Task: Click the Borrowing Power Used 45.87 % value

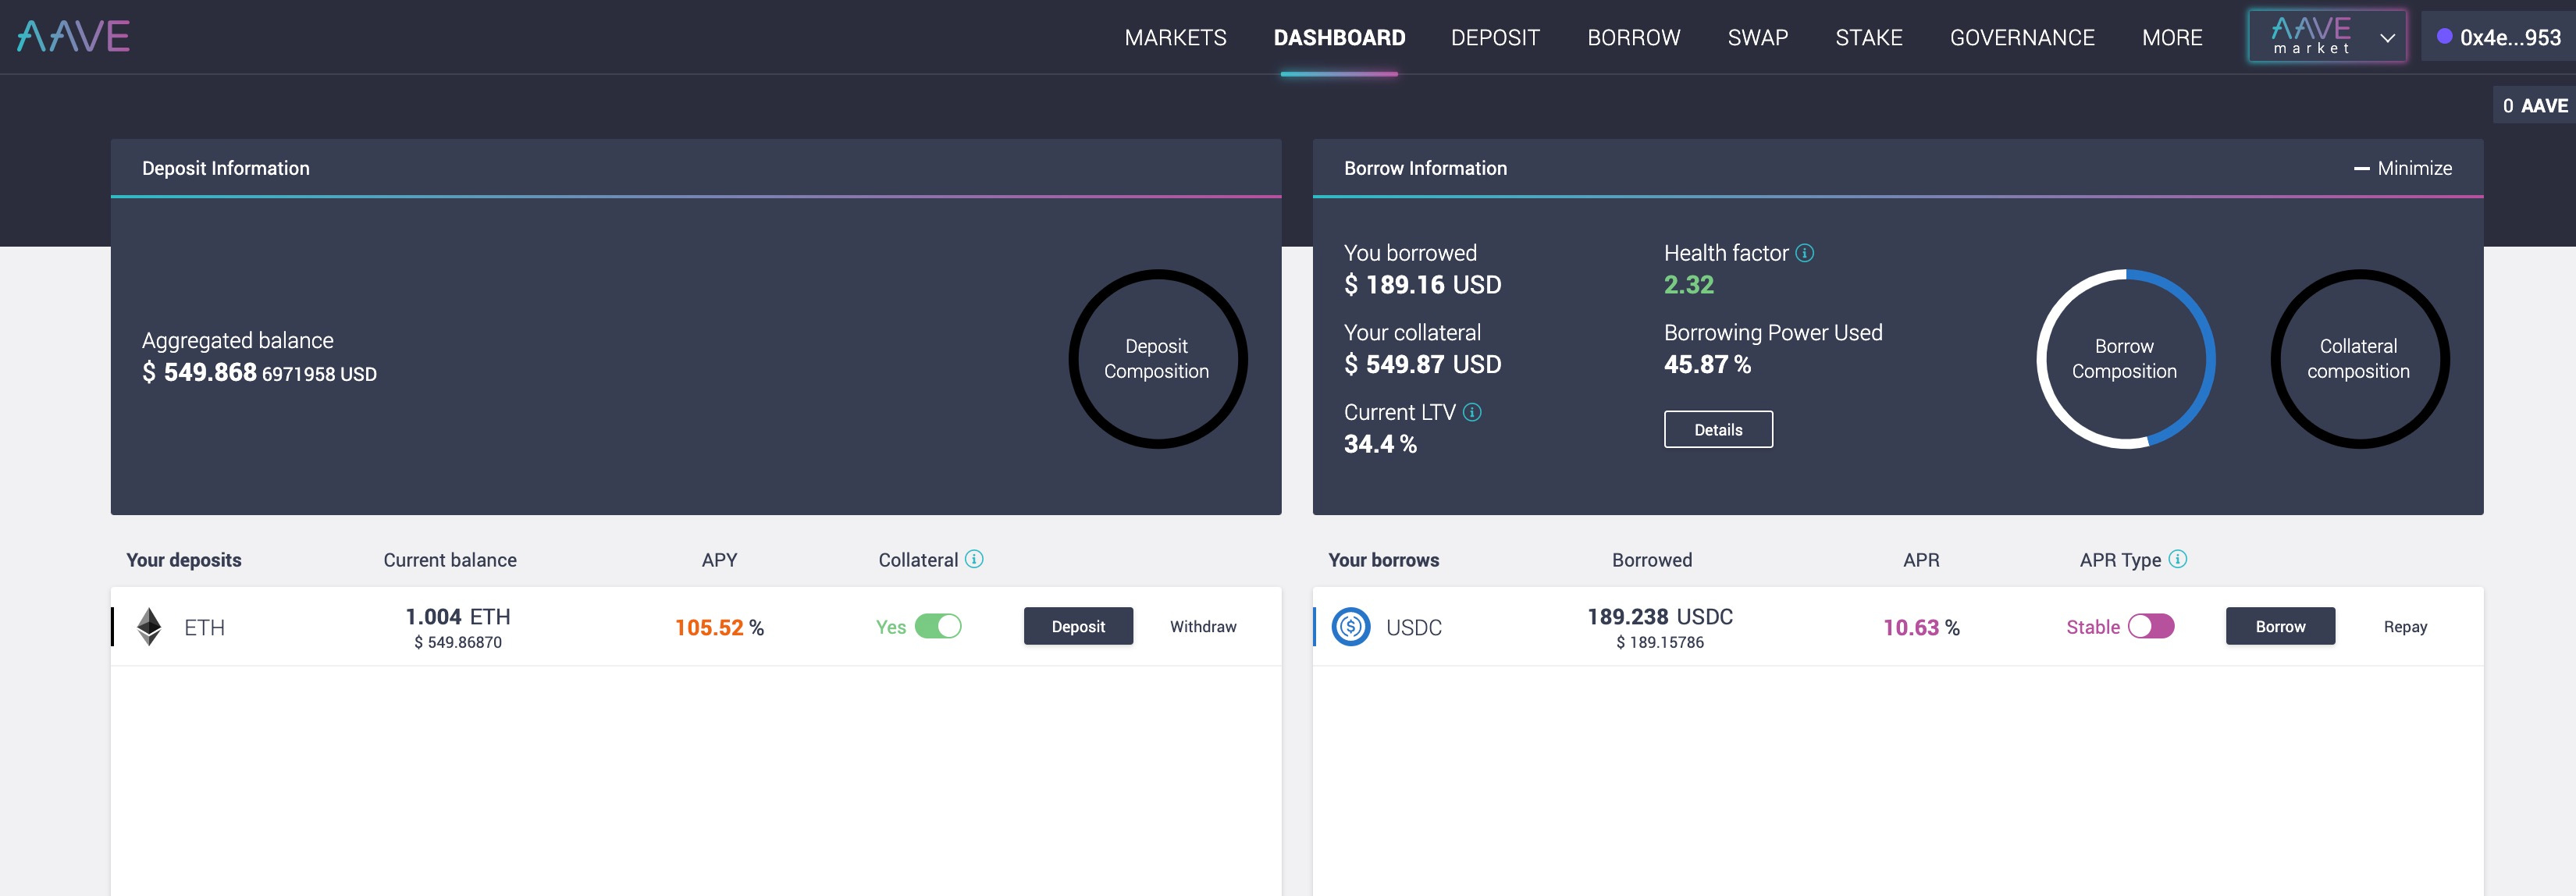Action: pyautogui.click(x=1707, y=365)
